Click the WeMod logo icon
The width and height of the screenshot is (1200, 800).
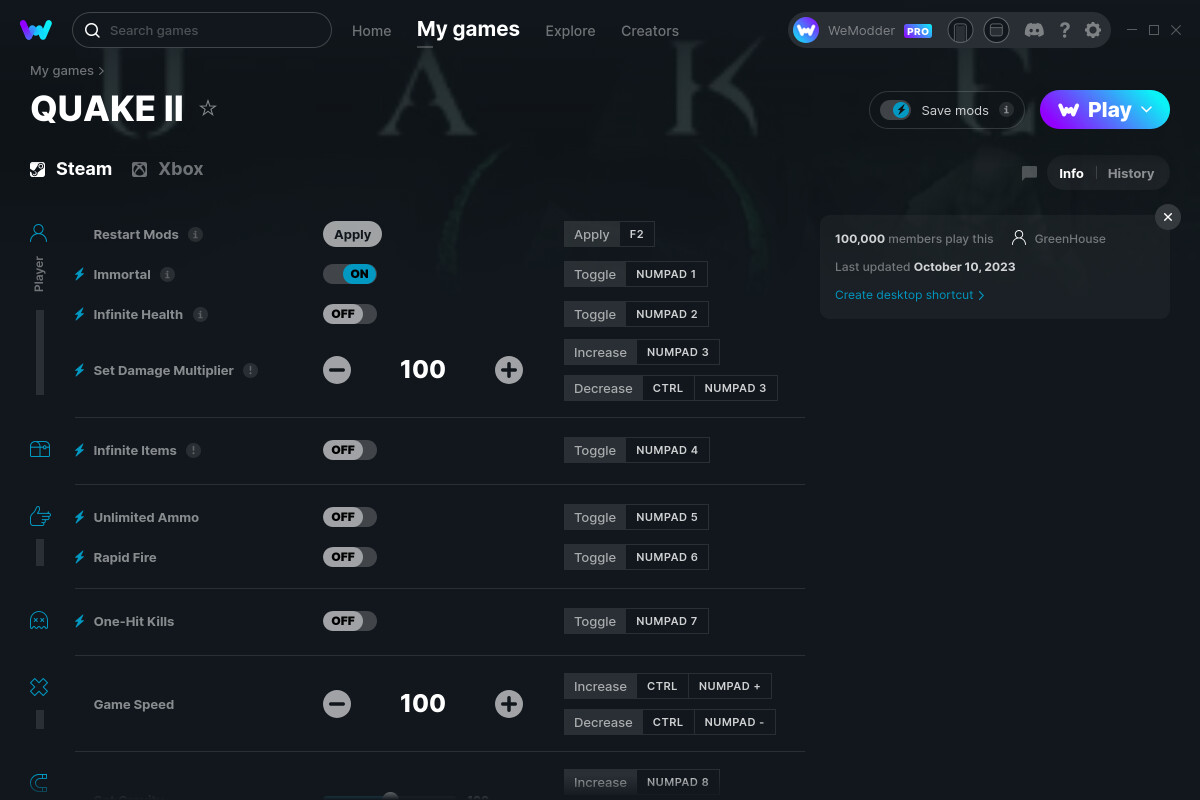point(36,30)
